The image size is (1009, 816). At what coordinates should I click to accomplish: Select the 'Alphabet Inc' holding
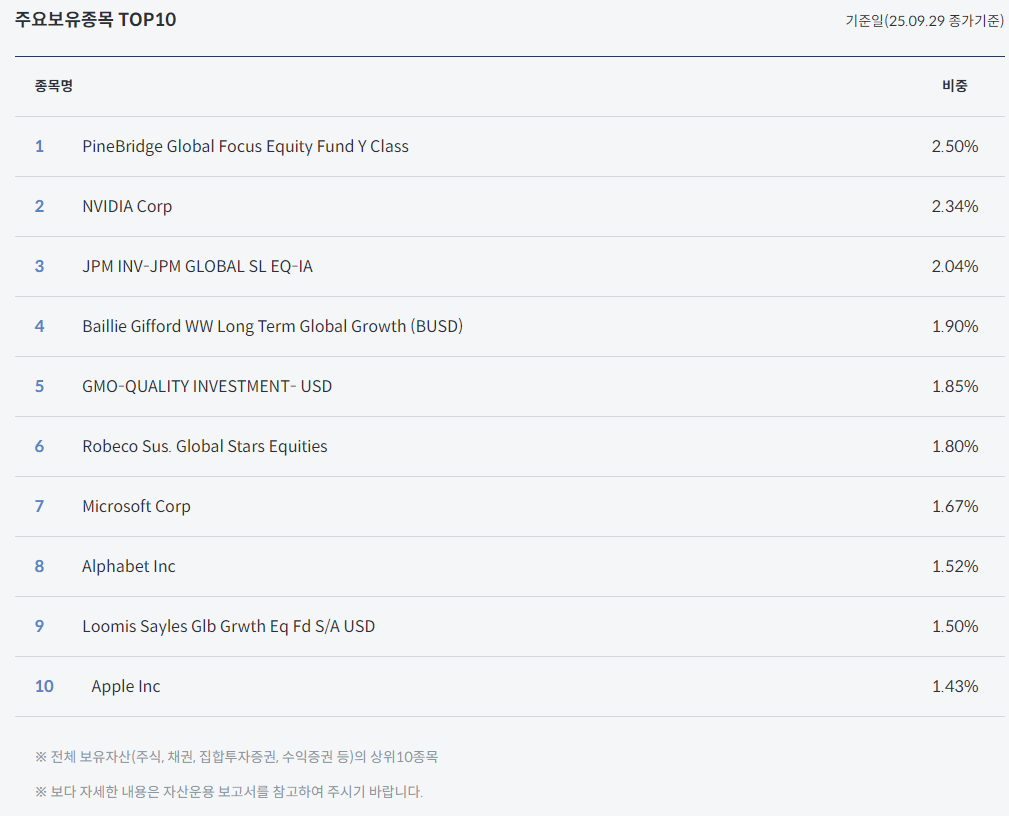pyautogui.click(x=129, y=566)
